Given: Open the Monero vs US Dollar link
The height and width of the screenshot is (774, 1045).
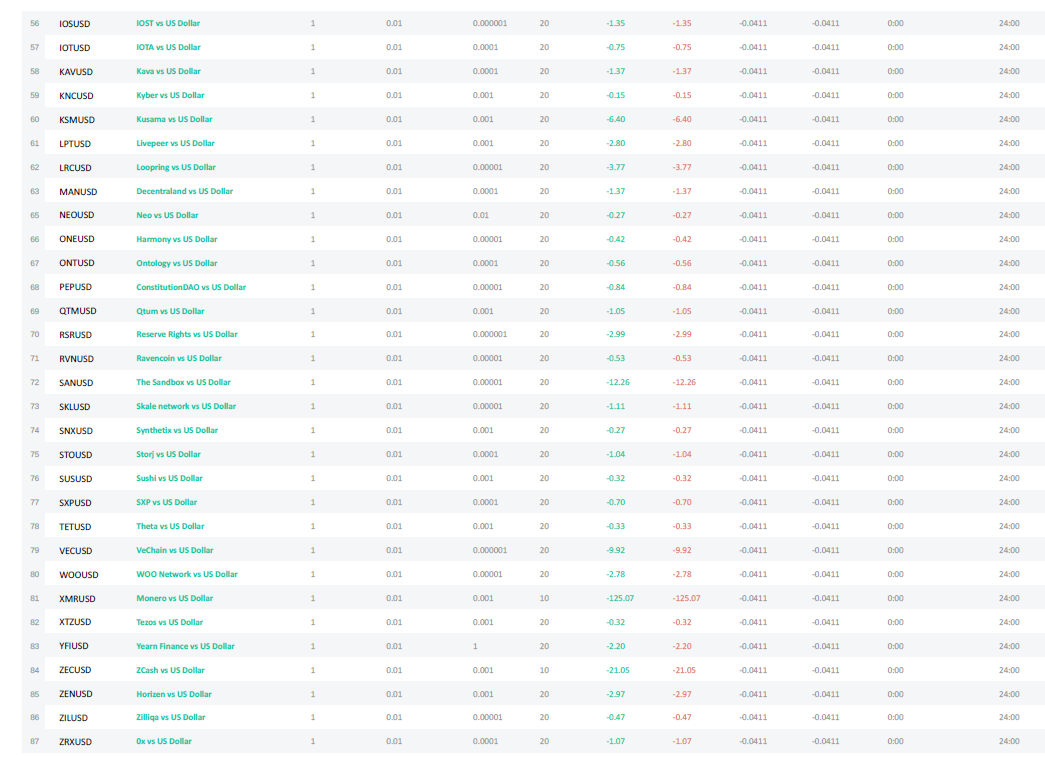Looking at the screenshot, I should tap(175, 599).
